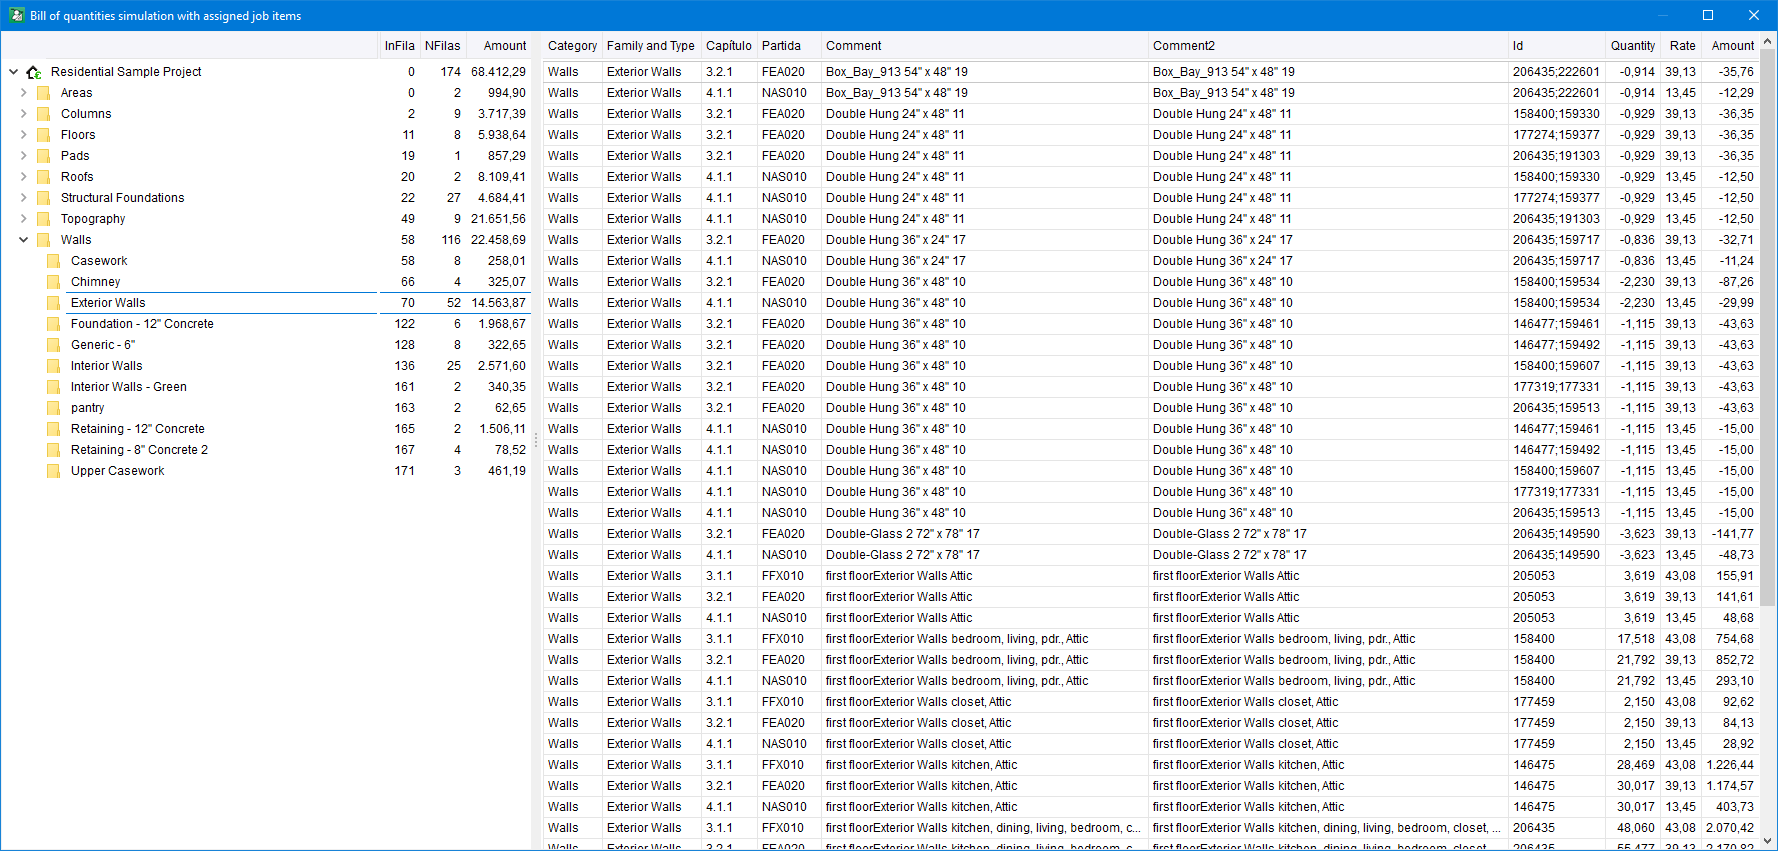Click the Interior Walls folder icon
Image resolution: width=1778 pixels, height=851 pixels.
pos(53,366)
